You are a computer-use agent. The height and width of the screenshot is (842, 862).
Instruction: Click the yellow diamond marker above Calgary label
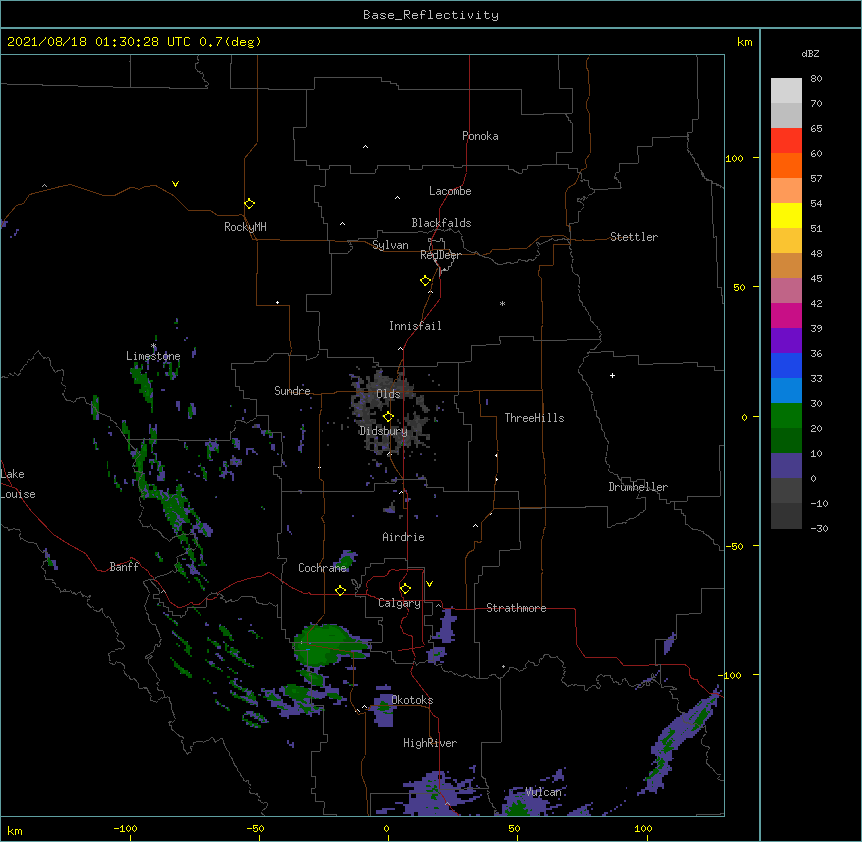tap(405, 589)
